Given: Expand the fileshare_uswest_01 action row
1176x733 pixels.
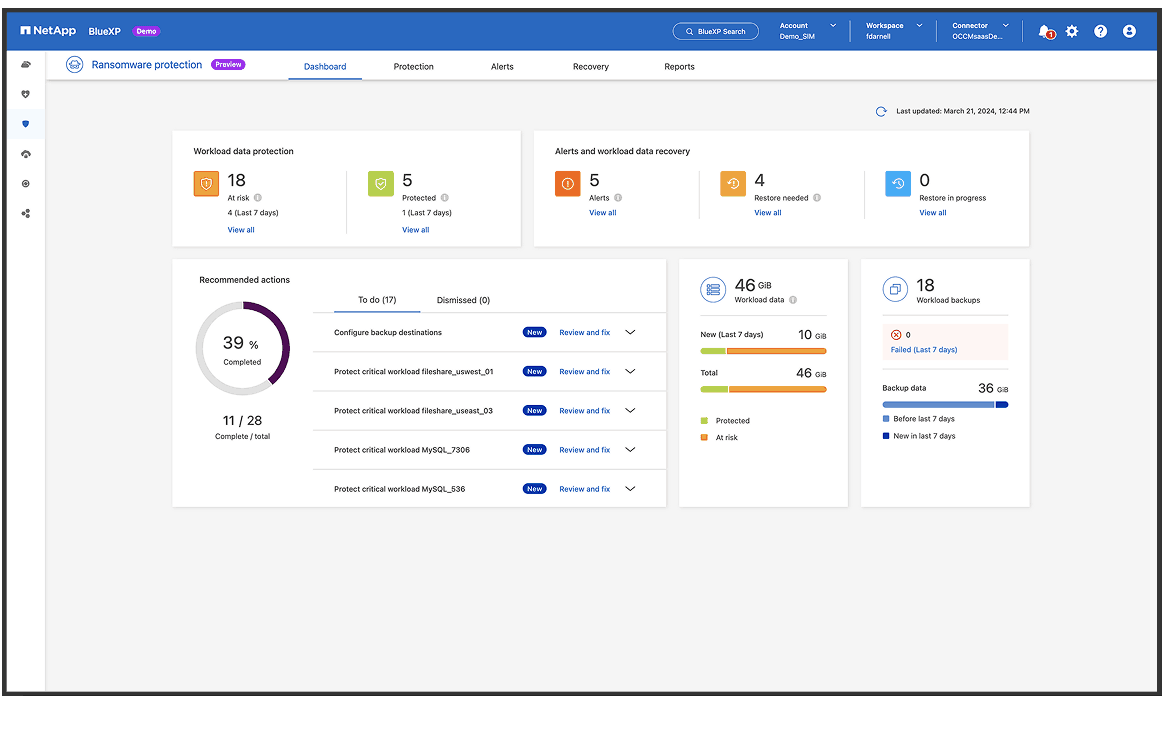Looking at the screenshot, I should [631, 372].
